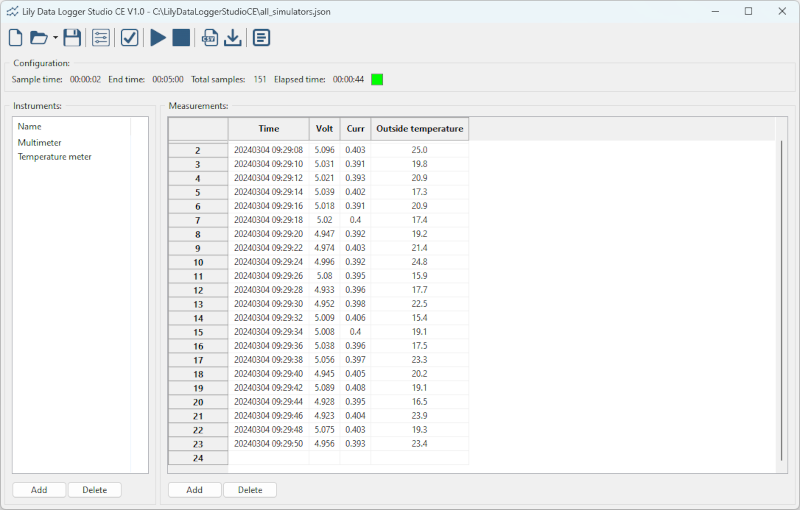Click the Volt column header
The width and height of the screenshot is (800, 510).
click(324, 129)
